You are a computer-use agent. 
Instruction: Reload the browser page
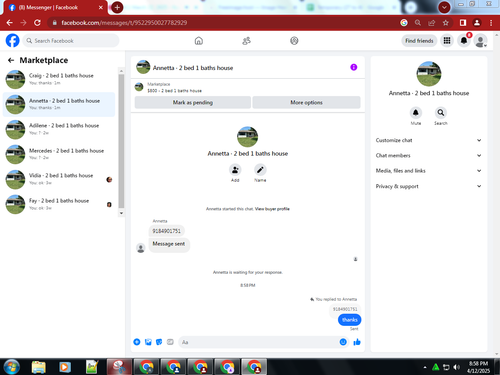click(37, 23)
